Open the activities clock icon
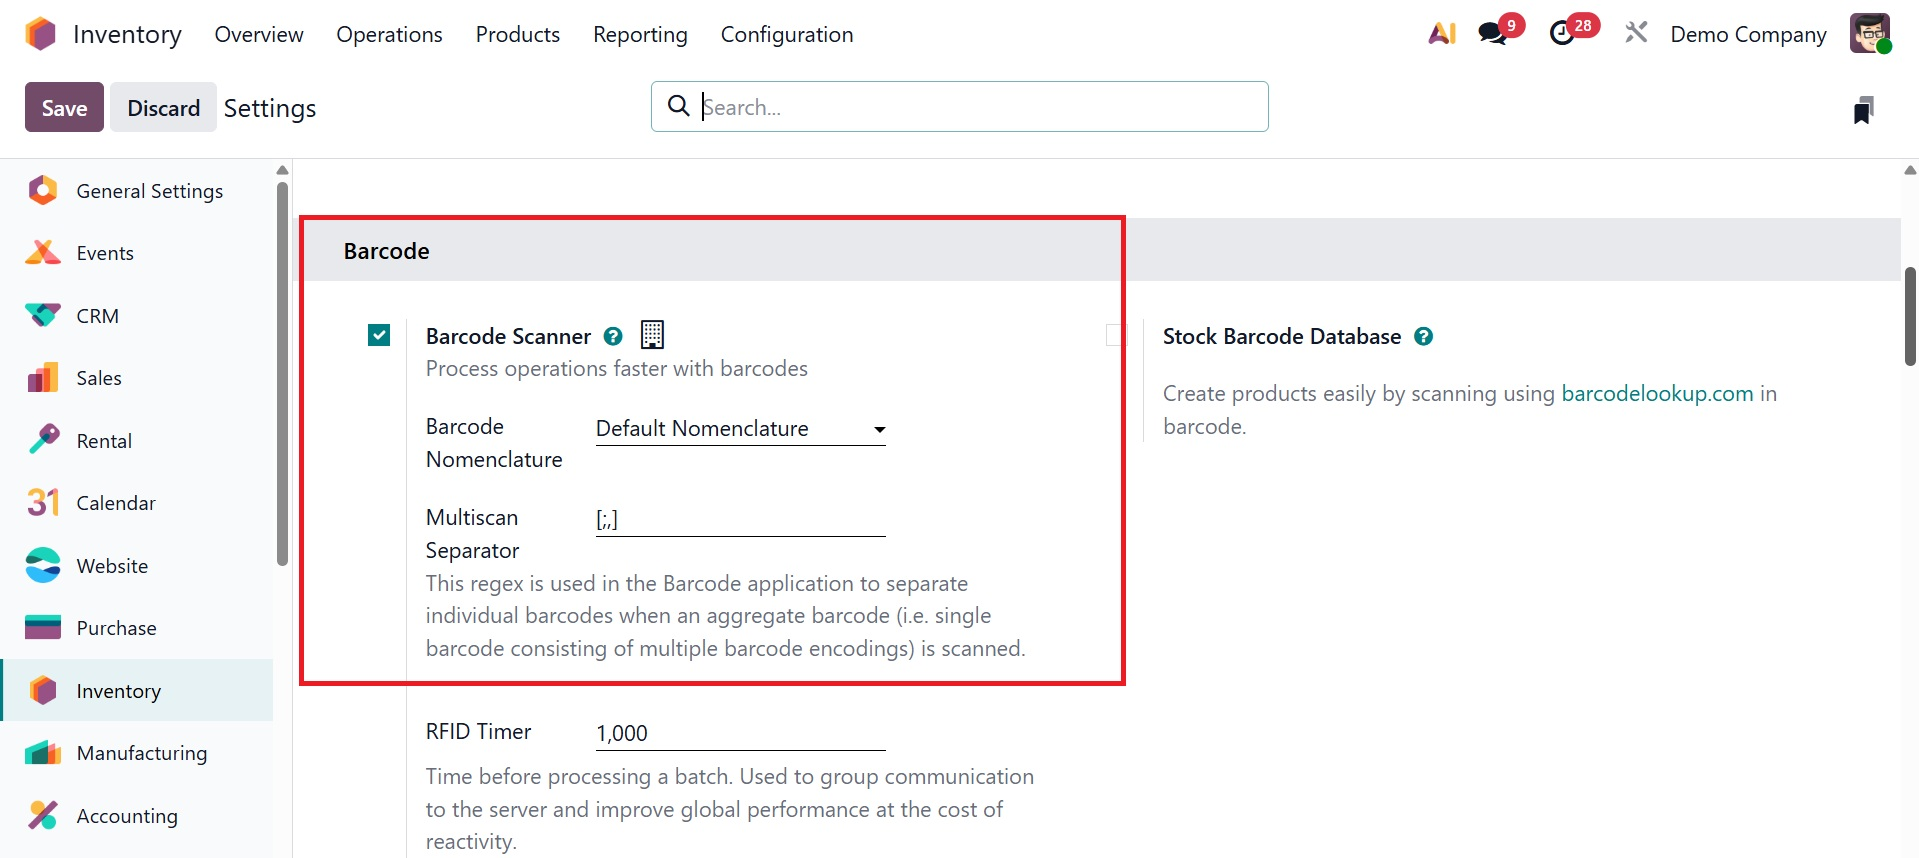Screen dimensions: 1919x858 tap(1562, 34)
